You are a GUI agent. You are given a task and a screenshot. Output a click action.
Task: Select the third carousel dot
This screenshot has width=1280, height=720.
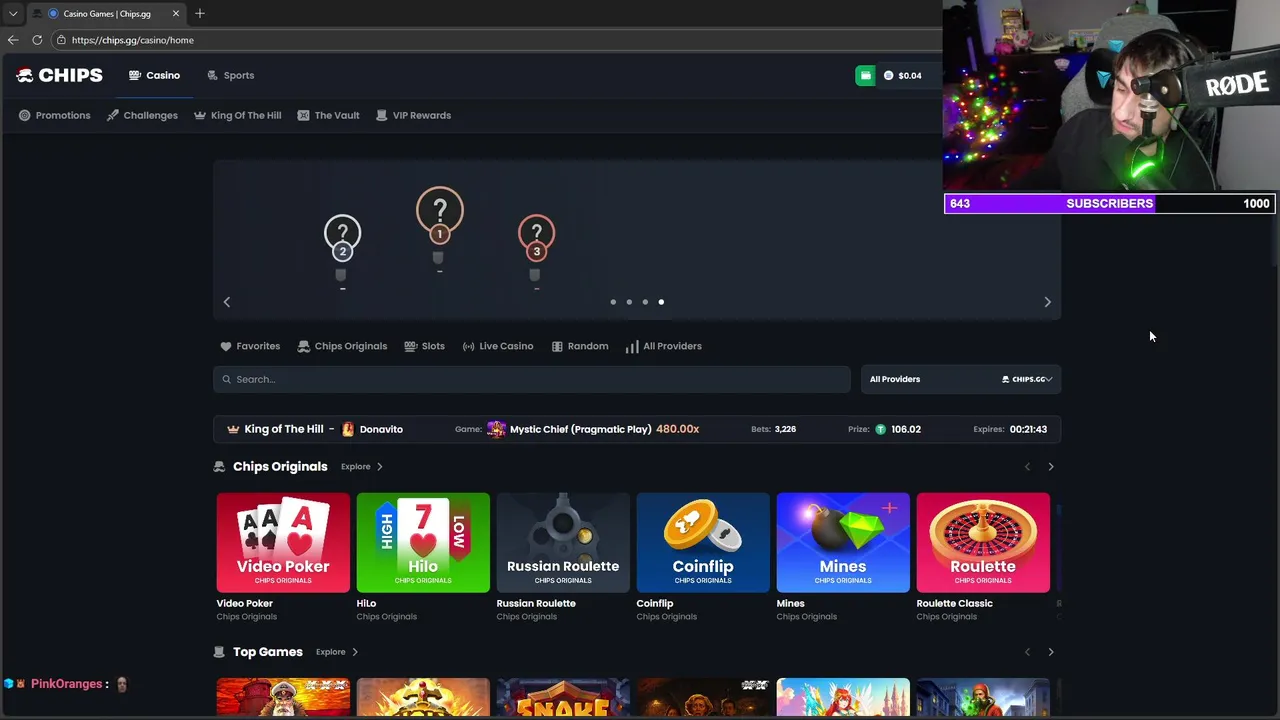[x=645, y=302]
